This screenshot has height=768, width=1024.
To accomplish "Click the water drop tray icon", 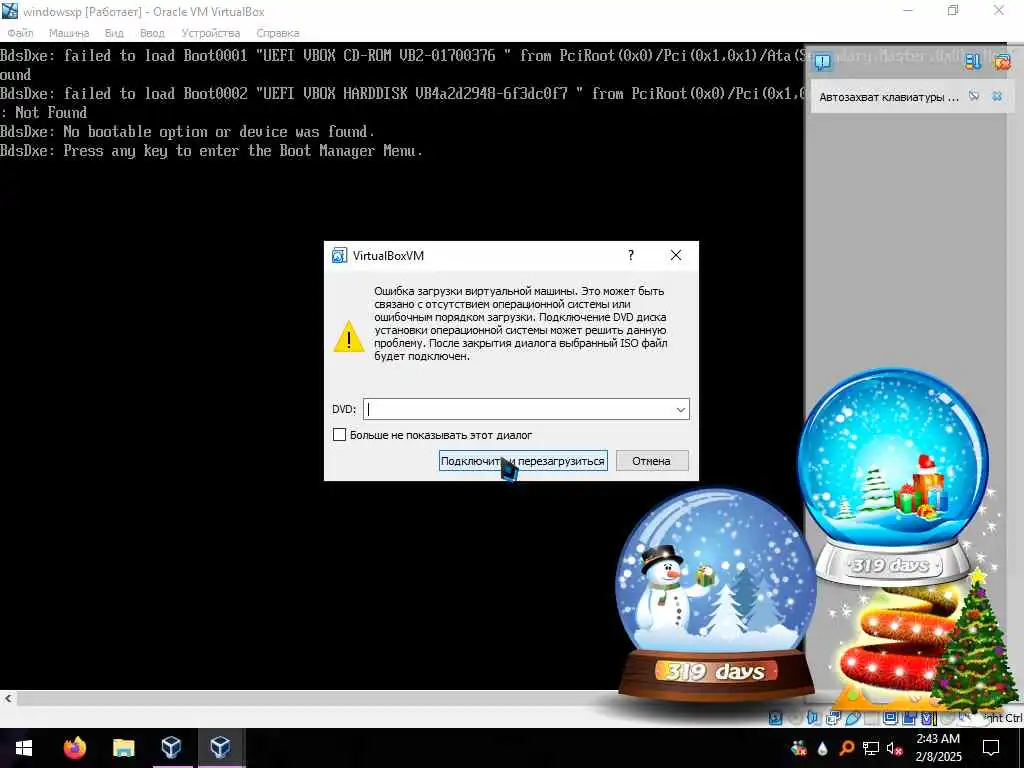I will pyautogui.click(x=822, y=748).
